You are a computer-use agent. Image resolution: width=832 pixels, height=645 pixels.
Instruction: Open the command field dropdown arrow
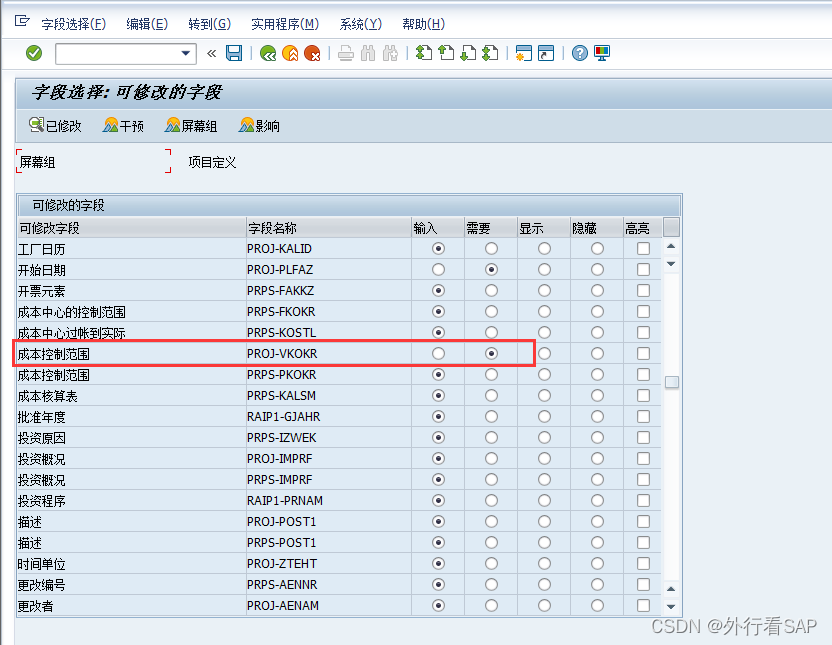click(x=185, y=53)
